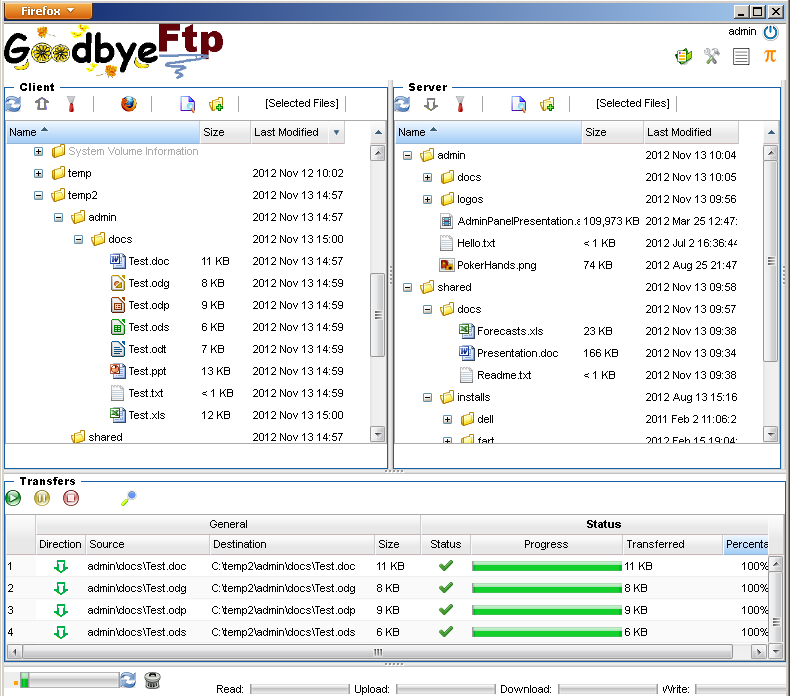Select transfer row 1 for Test.doc

pos(387,566)
